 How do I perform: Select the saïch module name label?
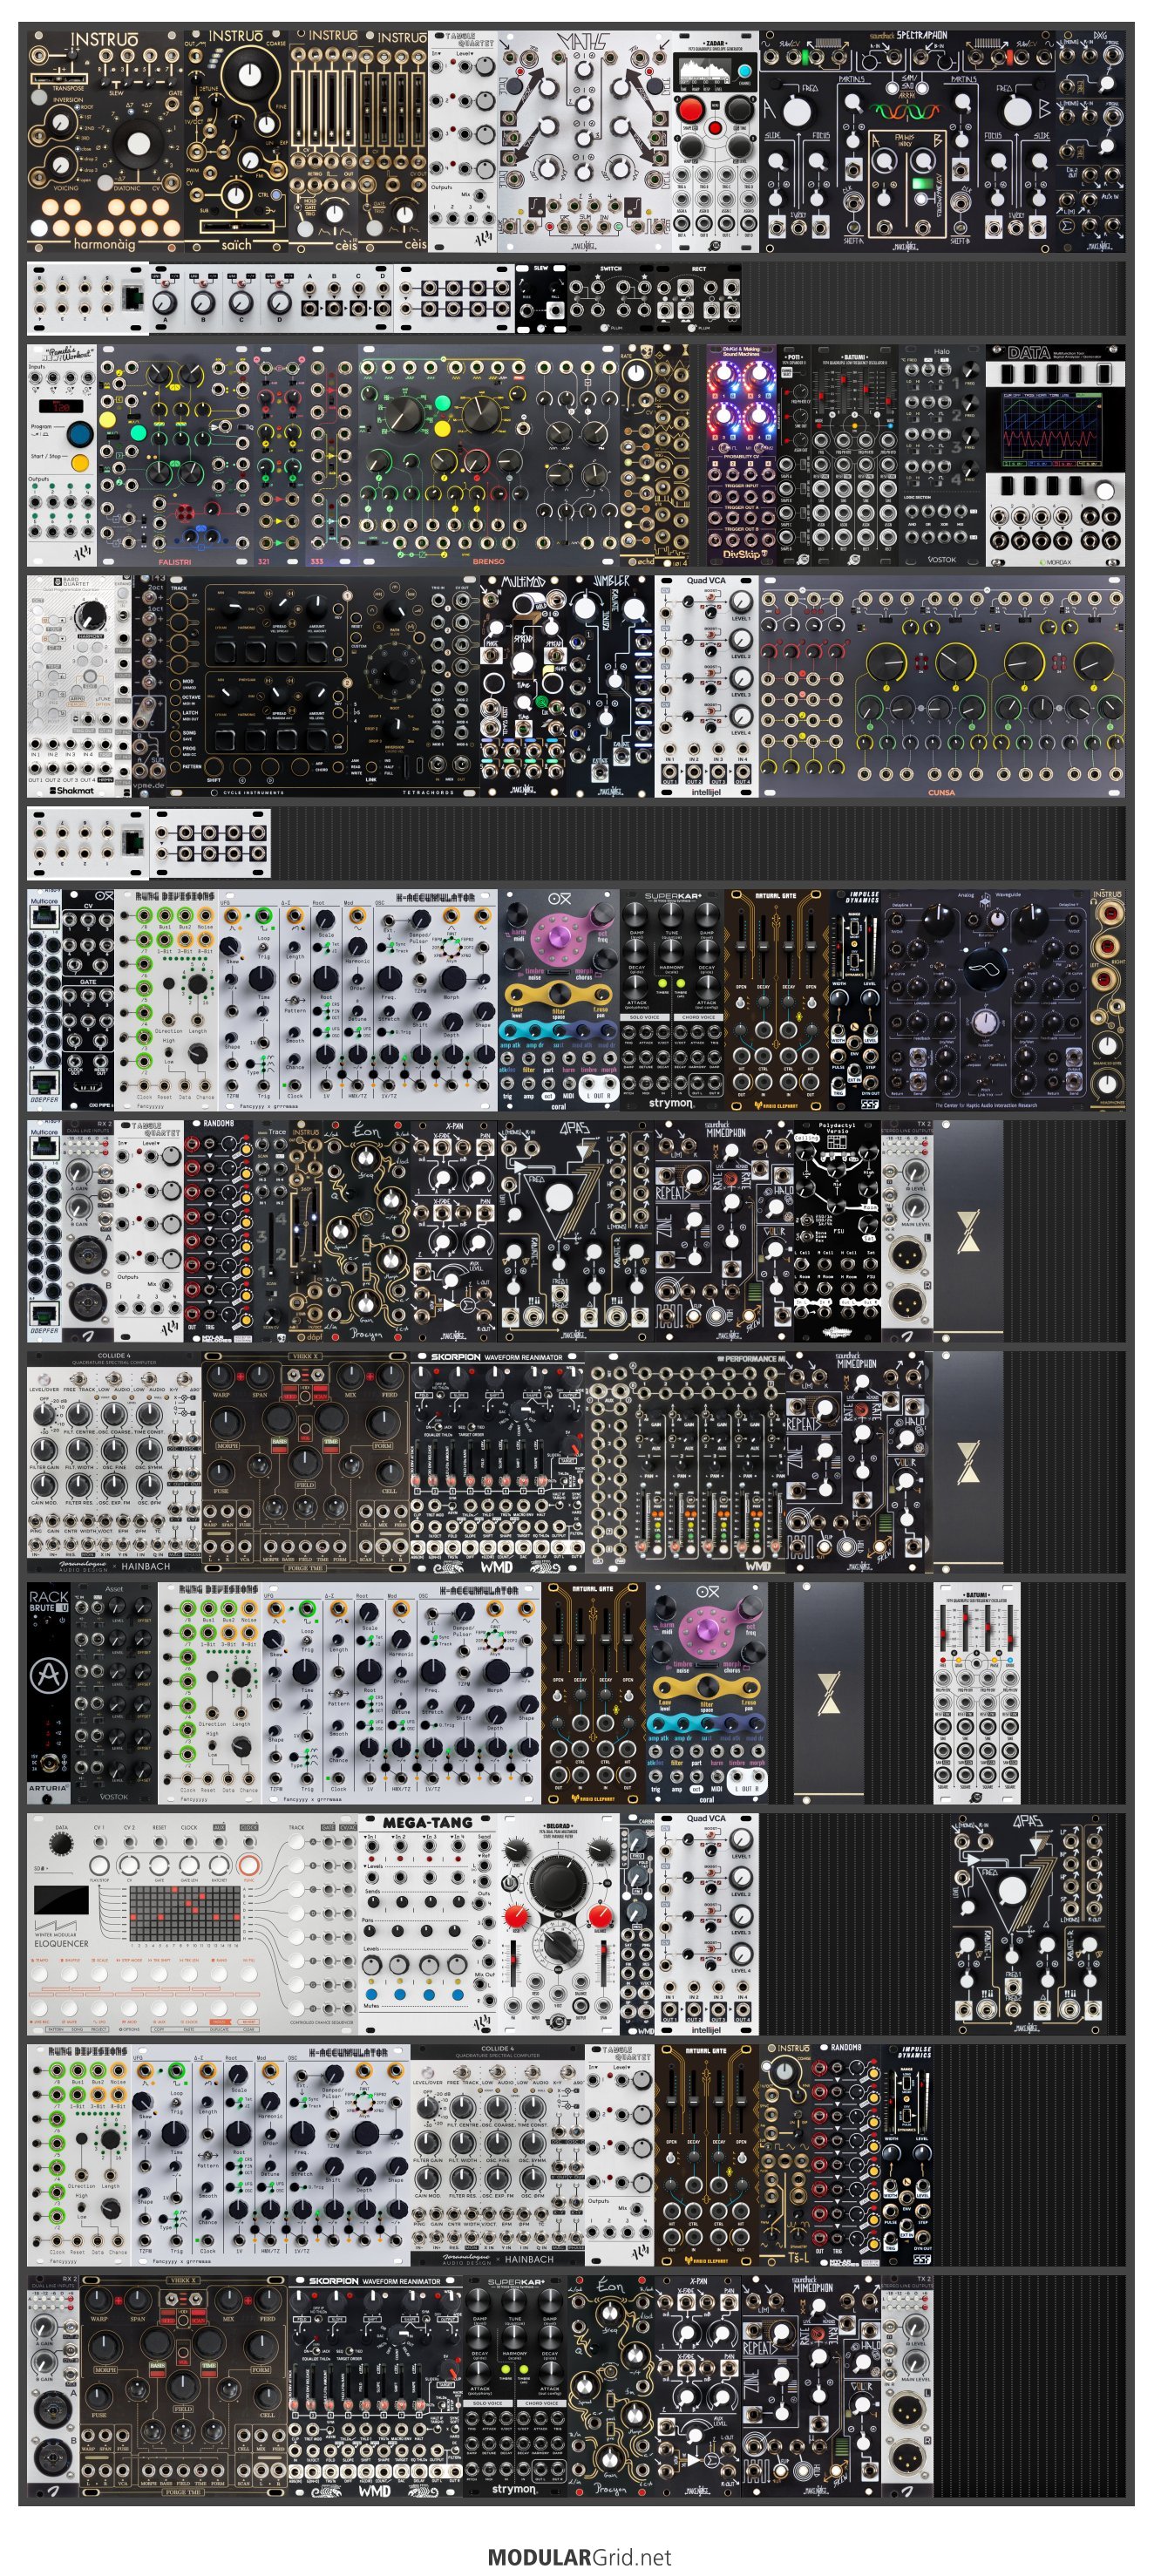pos(236,244)
